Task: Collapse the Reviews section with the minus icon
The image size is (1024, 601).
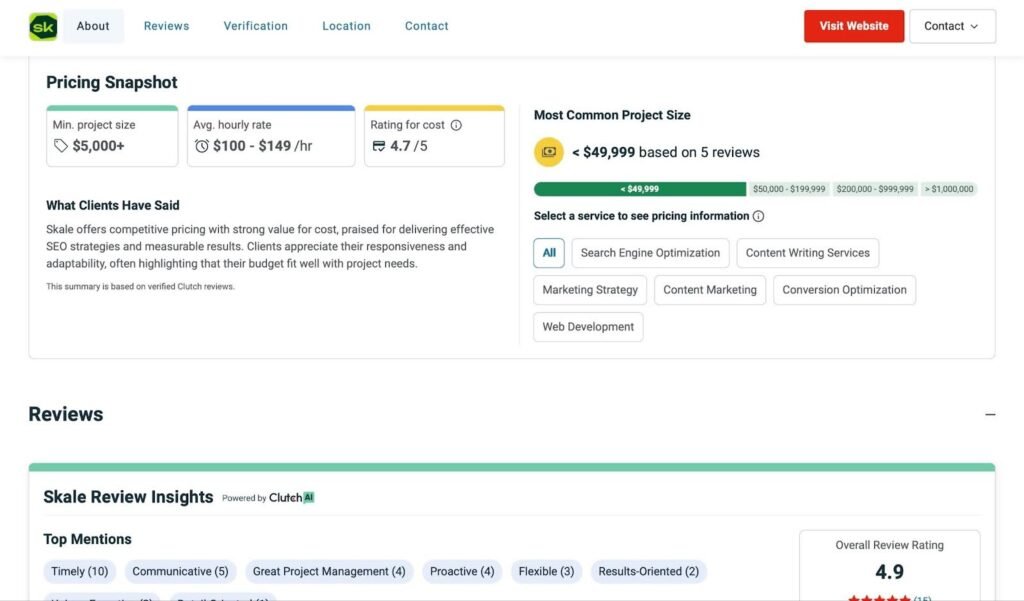Action: pyautogui.click(x=990, y=414)
